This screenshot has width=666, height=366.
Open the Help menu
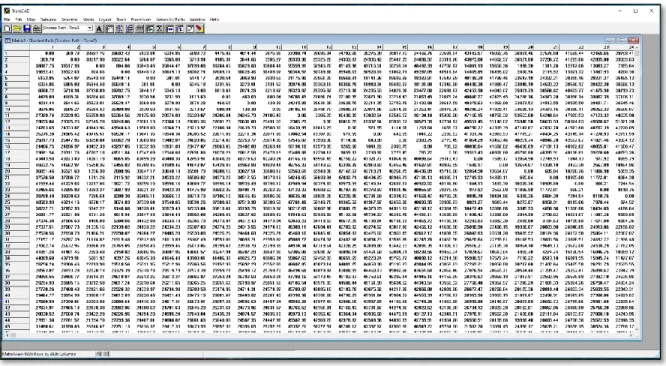click(x=214, y=20)
